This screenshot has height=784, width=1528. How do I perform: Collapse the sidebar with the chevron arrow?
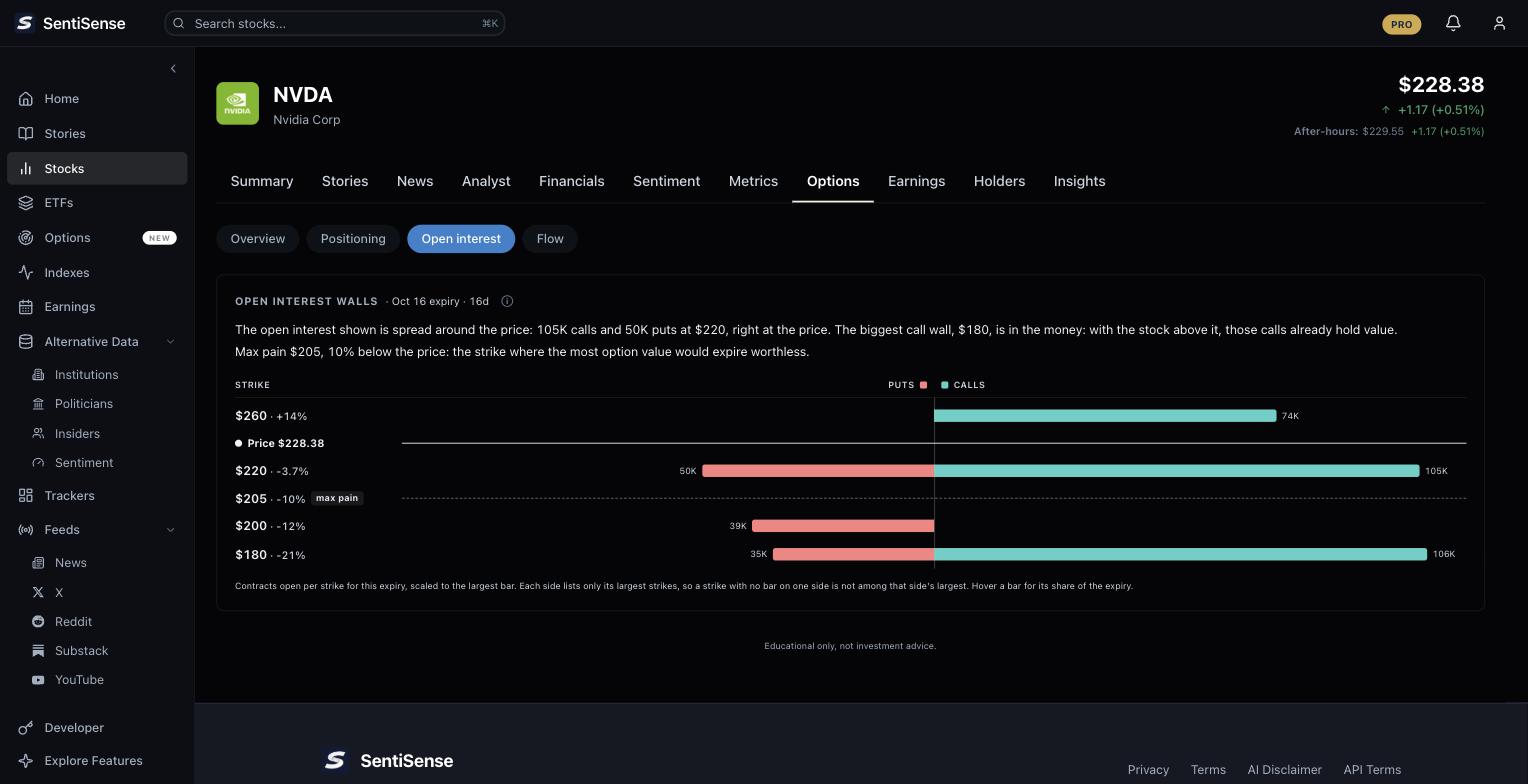click(x=173, y=69)
